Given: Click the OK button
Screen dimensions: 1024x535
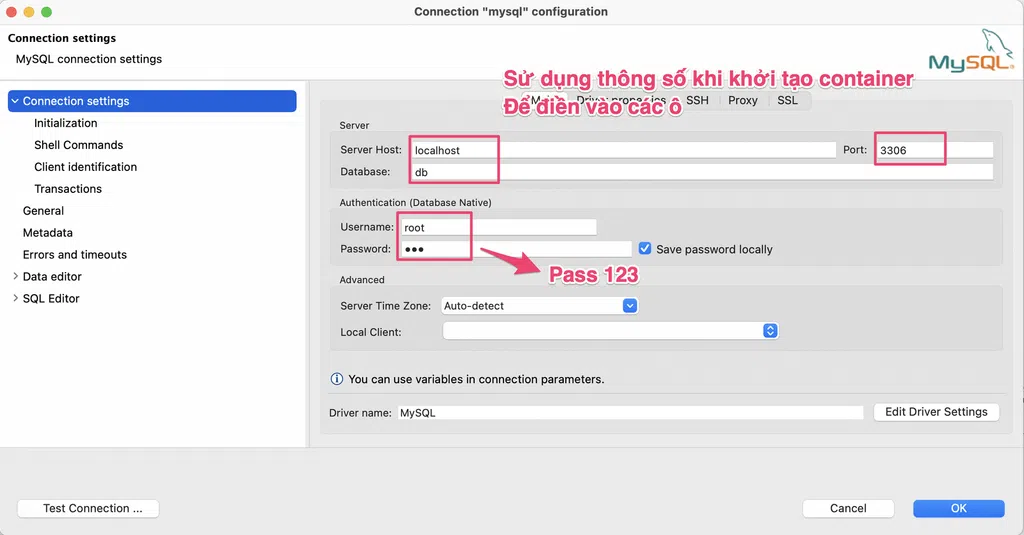Looking at the screenshot, I should (958, 508).
